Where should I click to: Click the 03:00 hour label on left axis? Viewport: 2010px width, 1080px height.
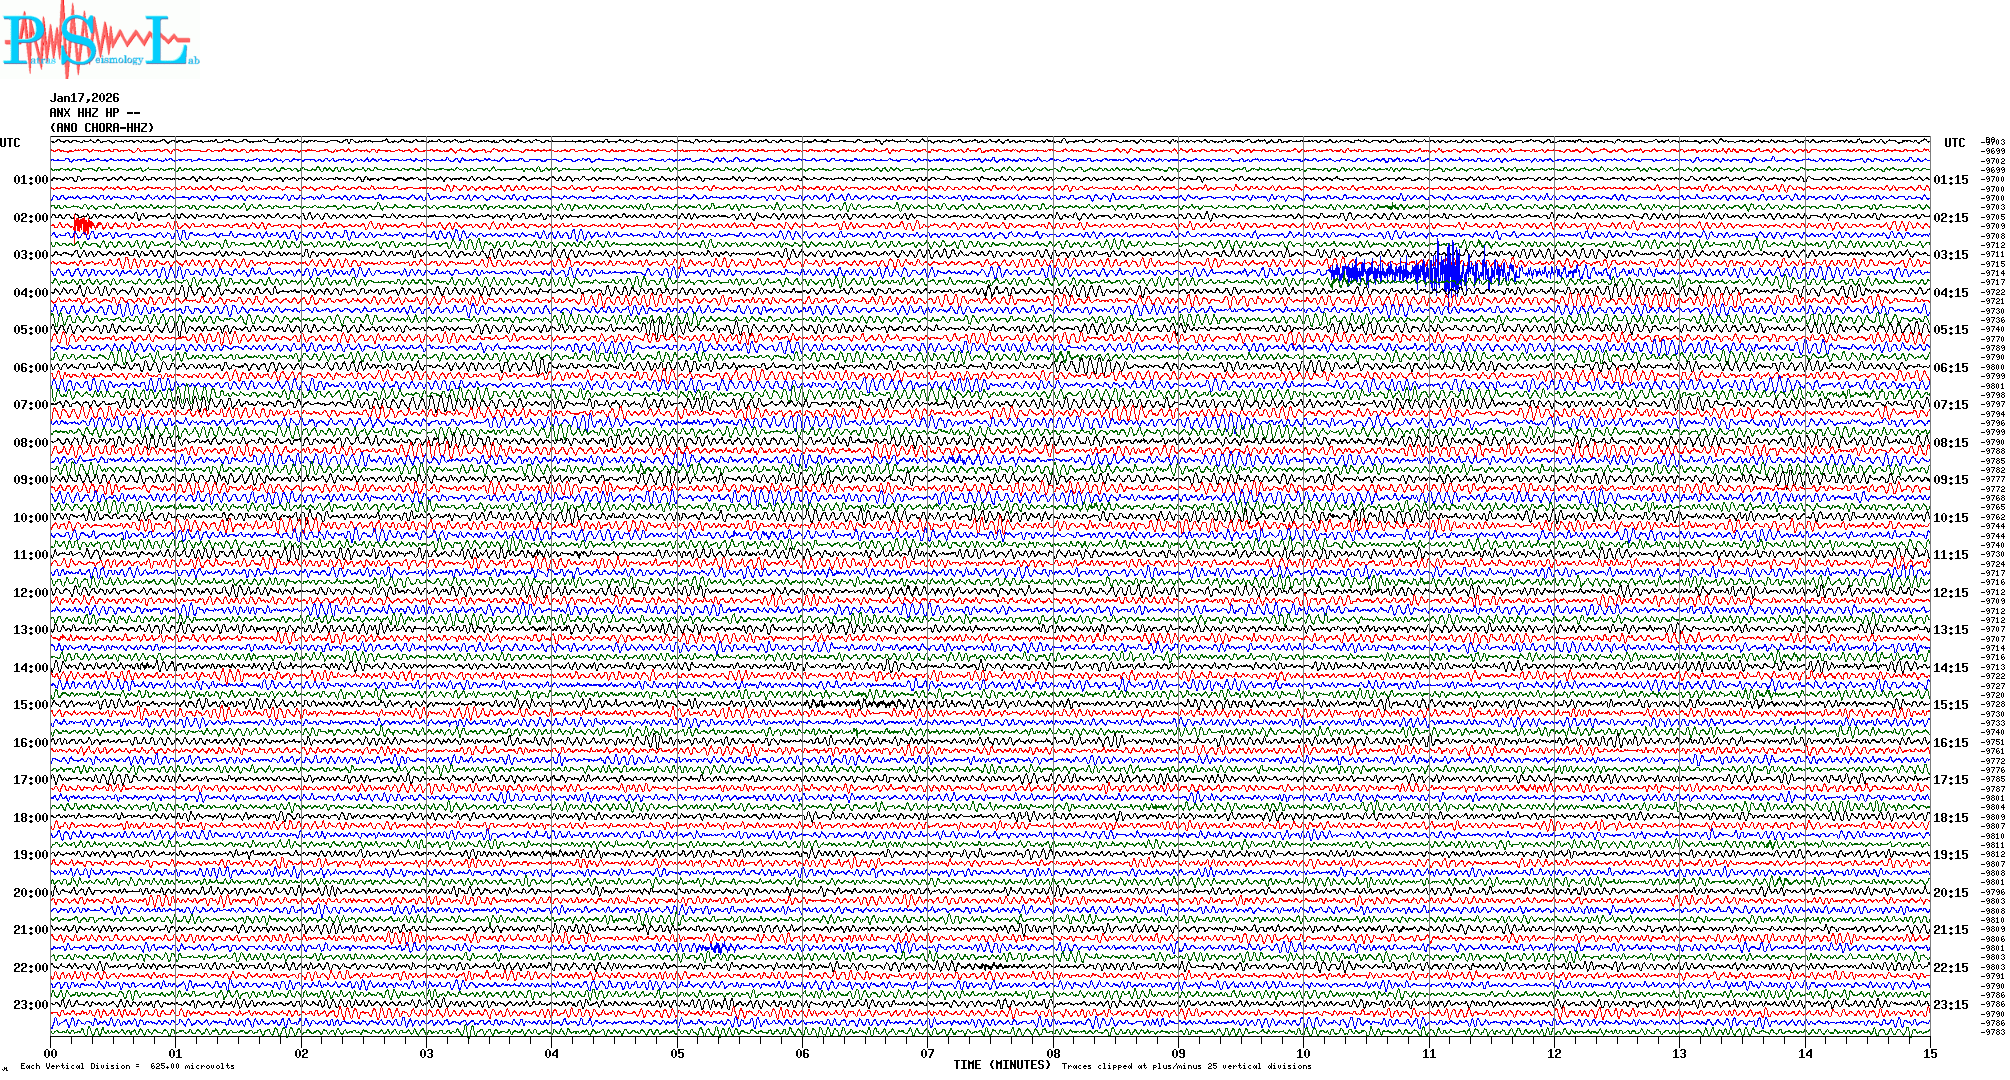tap(30, 255)
